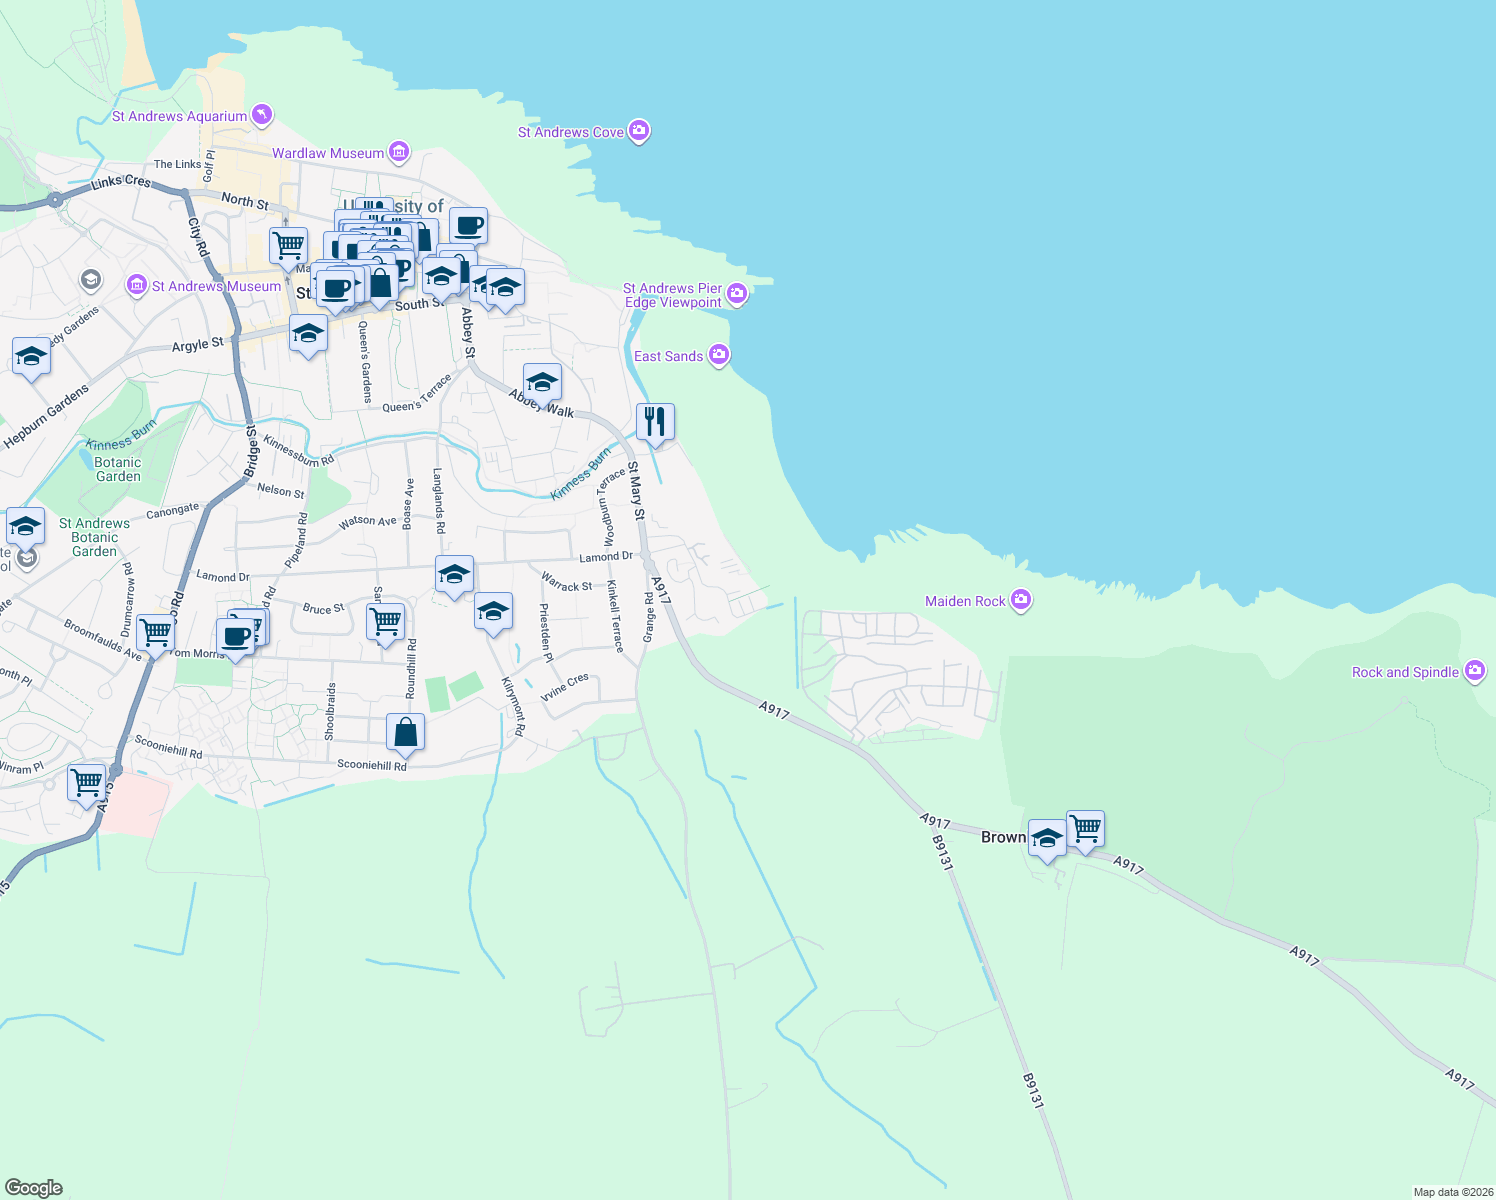The image size is (1496, 1200).
Task: Select the Brownhills place label
Action: point(1003,837)
